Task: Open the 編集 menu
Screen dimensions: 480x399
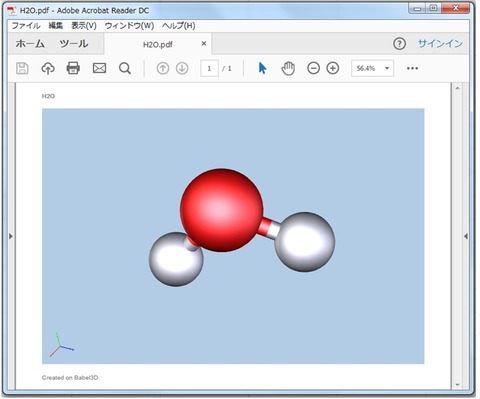Action: coord(56,26)
